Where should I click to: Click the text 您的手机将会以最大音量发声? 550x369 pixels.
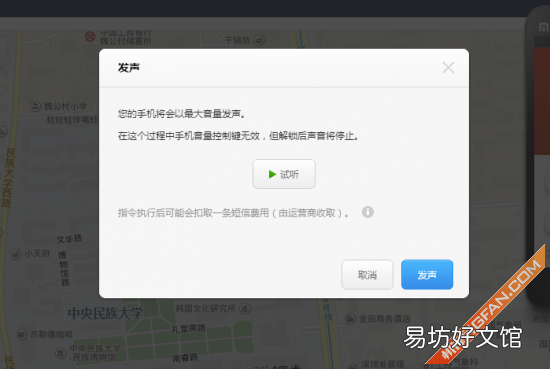tap(181, 114)
